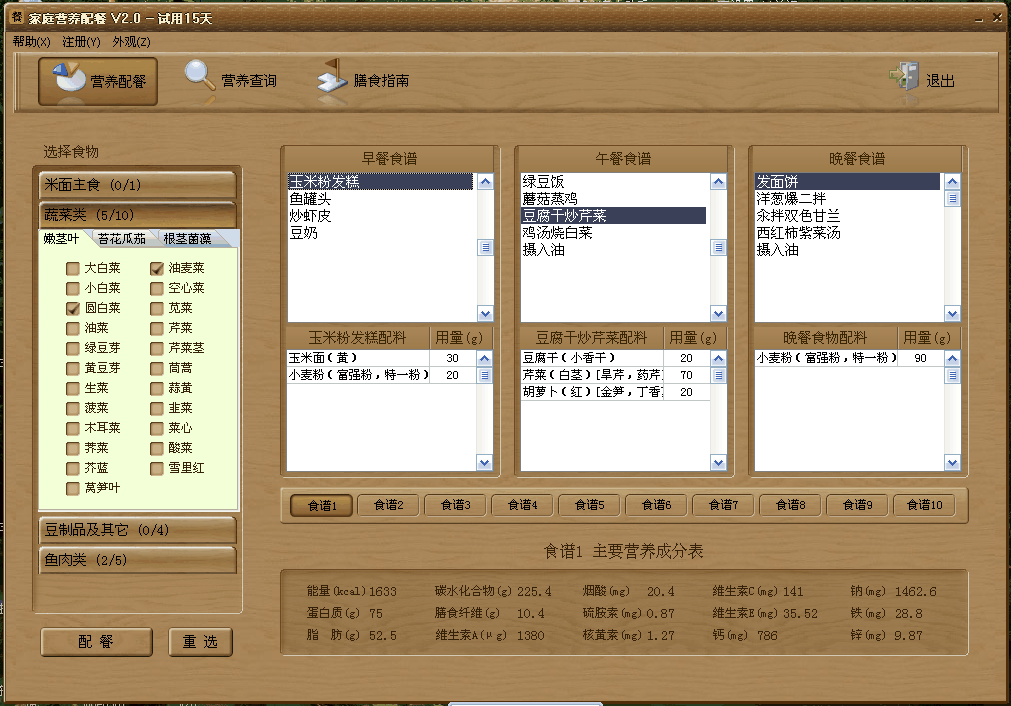
Task: Switch to 食谱10
Action: [925, 505]
